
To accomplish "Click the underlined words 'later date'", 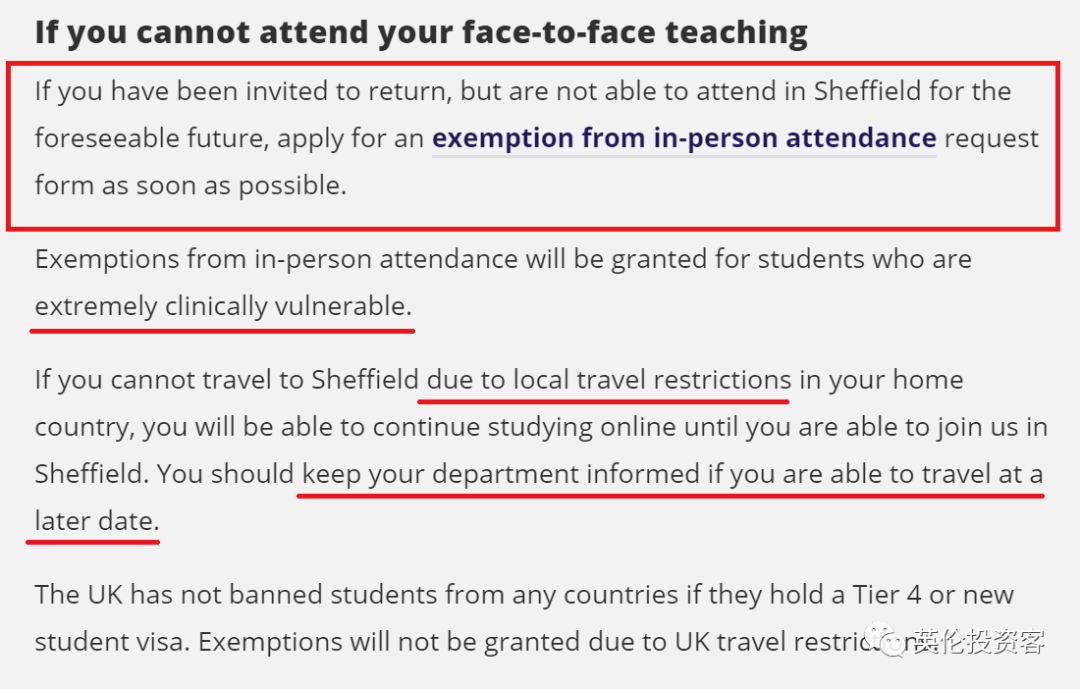I will pyautogui.click(x=96, y=522).
